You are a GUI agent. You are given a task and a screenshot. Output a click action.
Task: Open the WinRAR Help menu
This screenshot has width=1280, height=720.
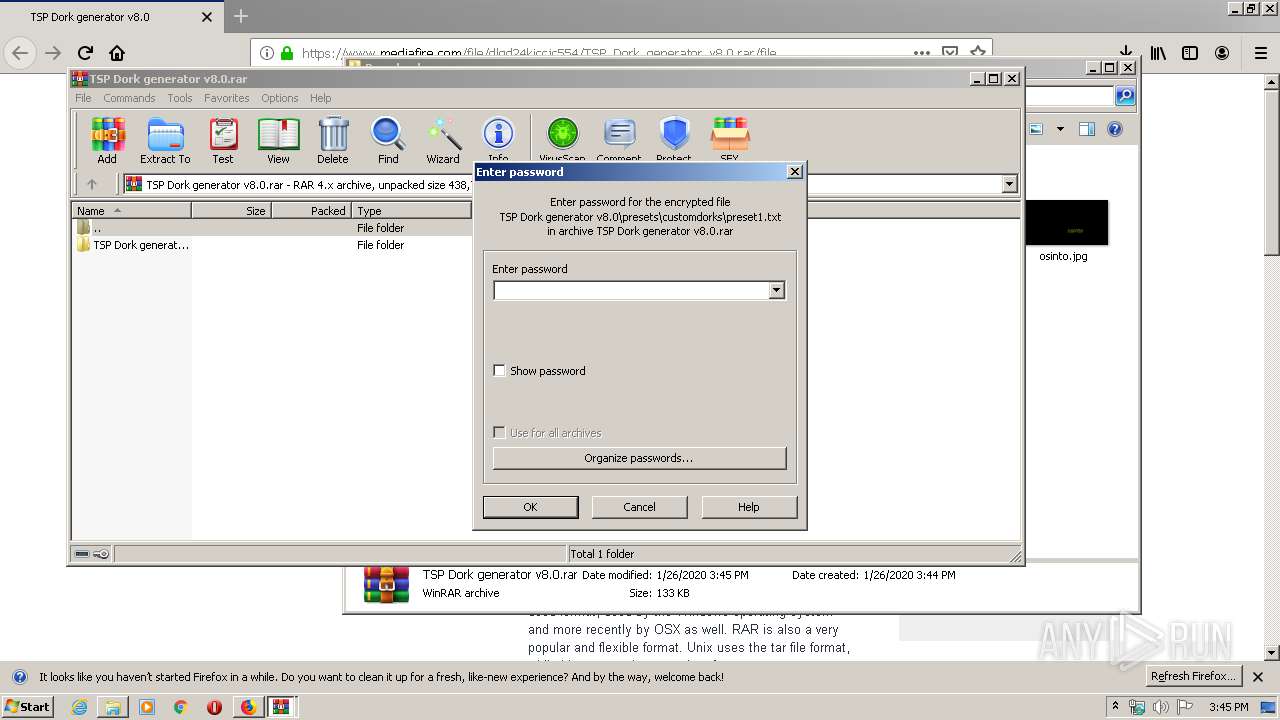[320, 98]
